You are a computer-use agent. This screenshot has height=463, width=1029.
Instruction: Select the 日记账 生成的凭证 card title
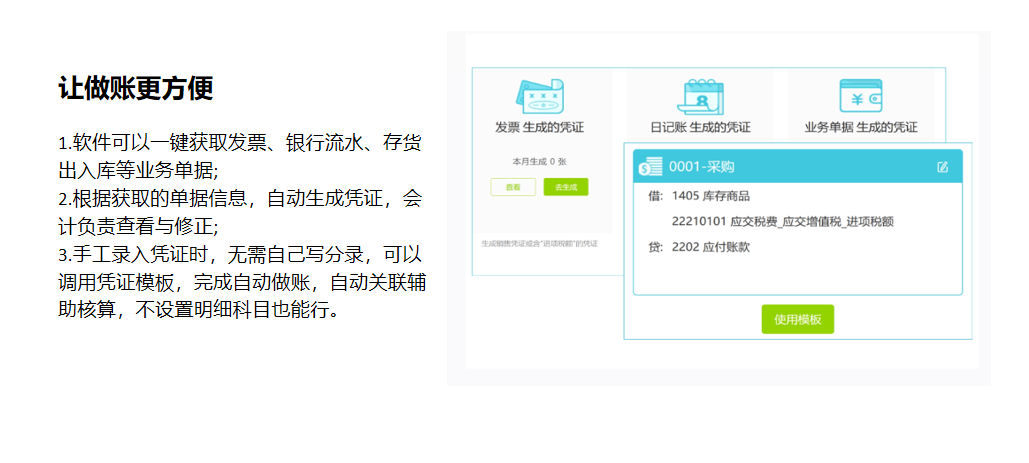pyautogui.click(x=700, y=128)
